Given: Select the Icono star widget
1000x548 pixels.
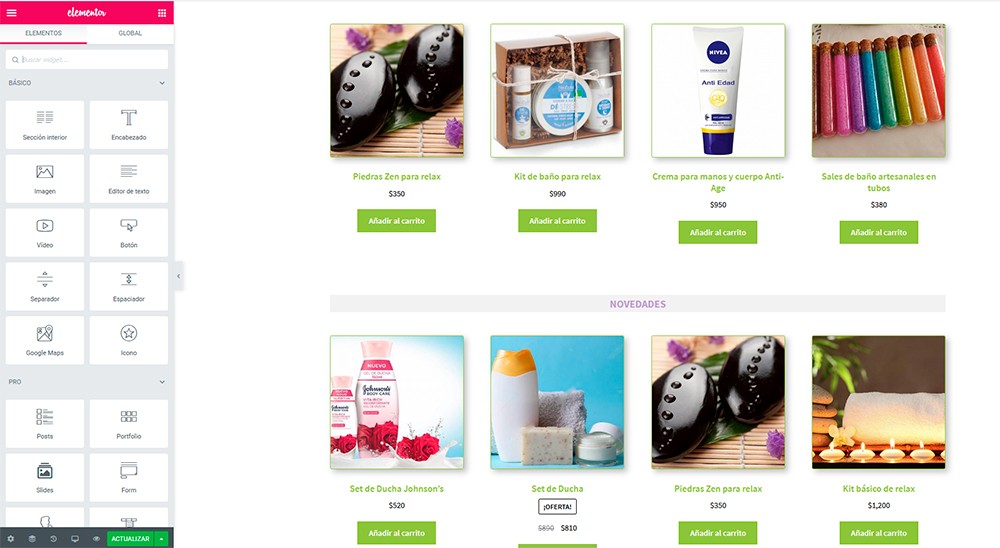Looking at the screenshot, I should 129,340.
